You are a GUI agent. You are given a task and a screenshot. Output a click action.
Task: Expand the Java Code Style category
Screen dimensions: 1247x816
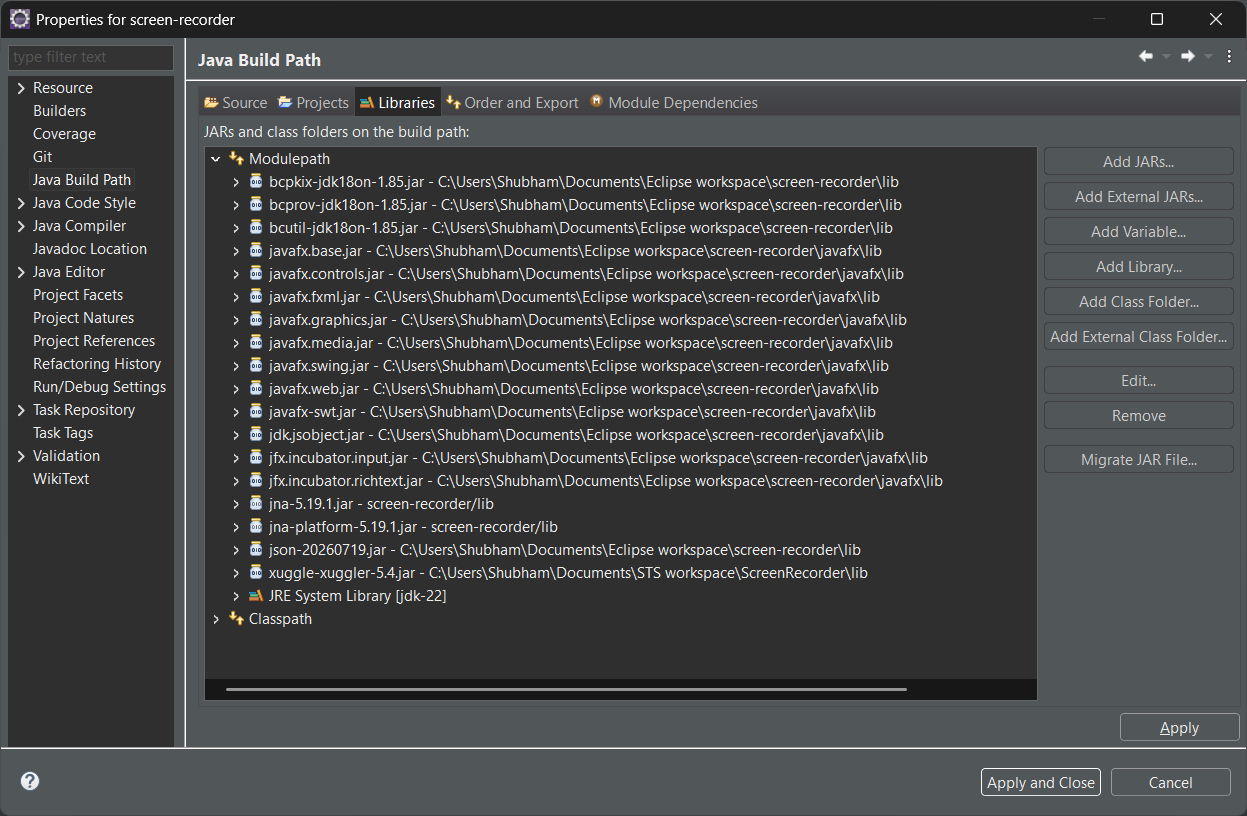[x=21, y=204]
